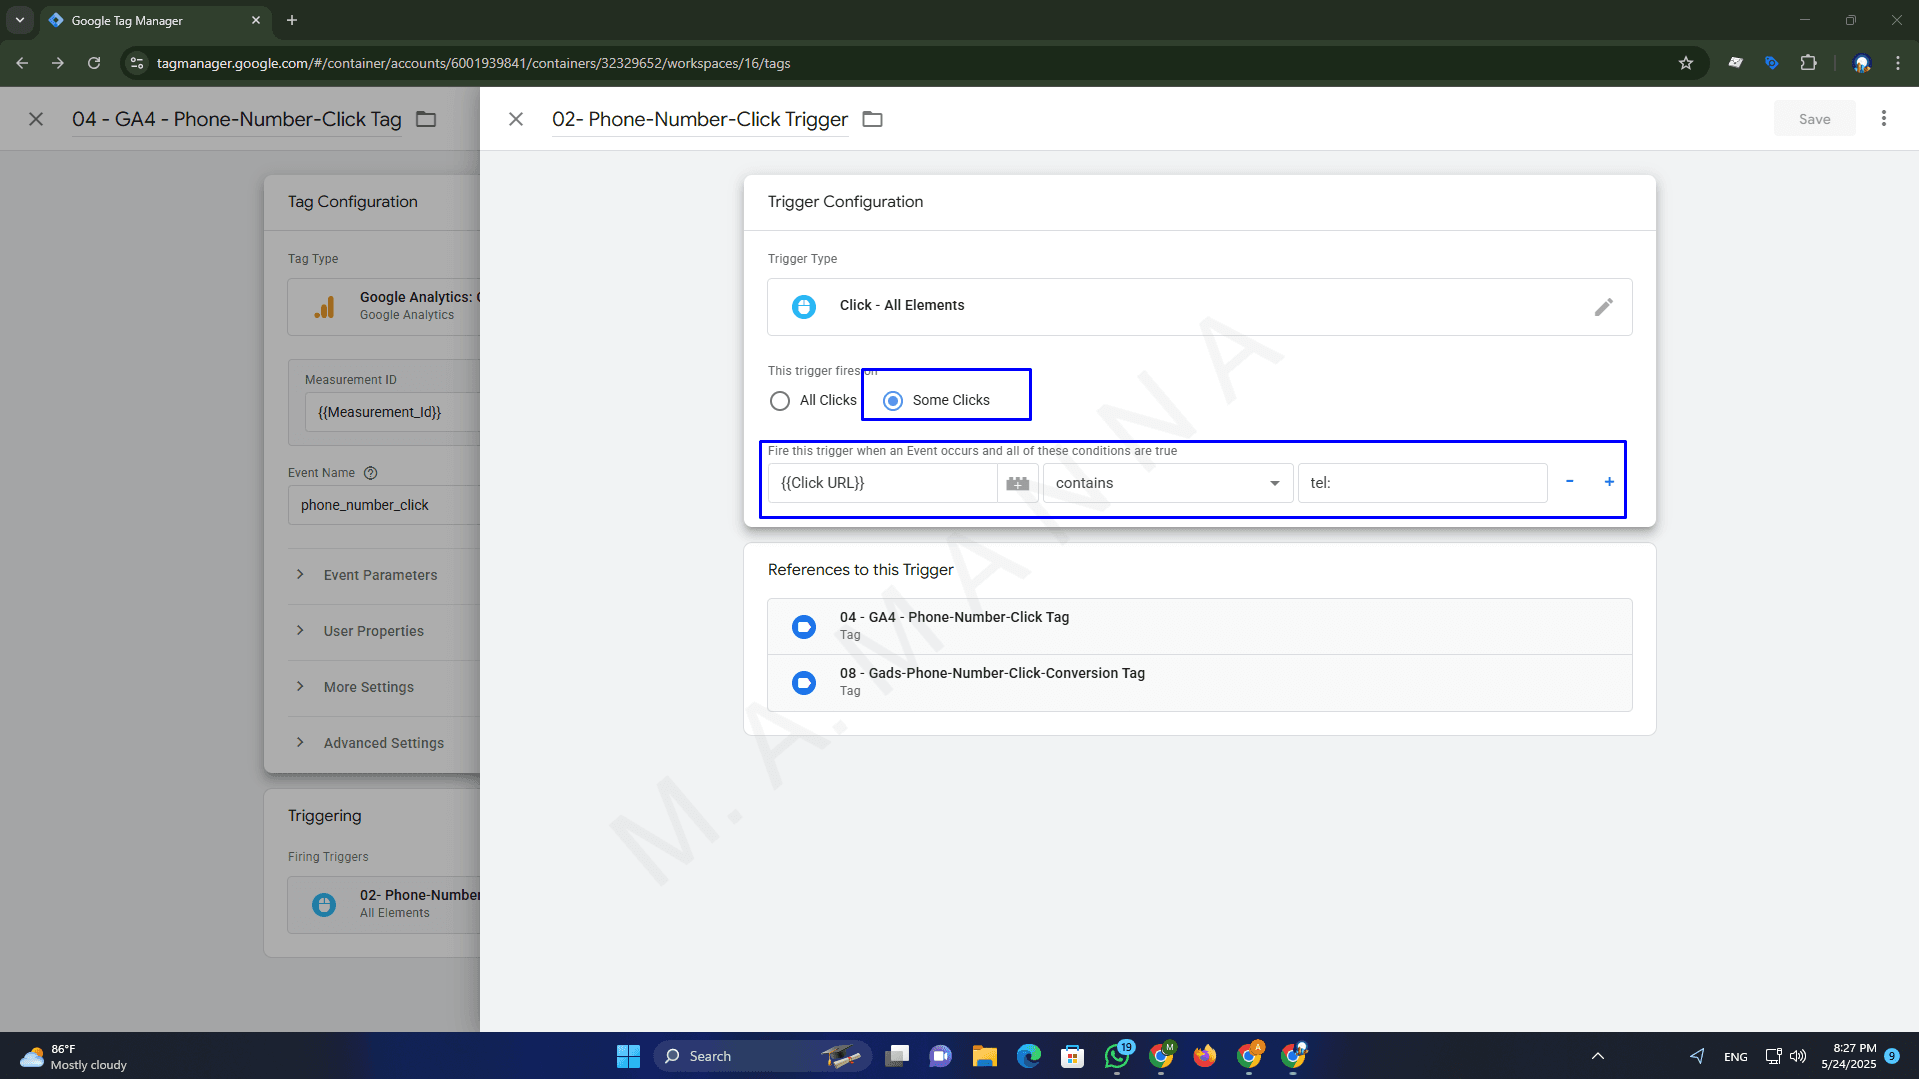The height and width of the screenshot is (1079, 1919).
Task: Click the variable picker icon beside Click URL
Action: (x=1017, y=484)
